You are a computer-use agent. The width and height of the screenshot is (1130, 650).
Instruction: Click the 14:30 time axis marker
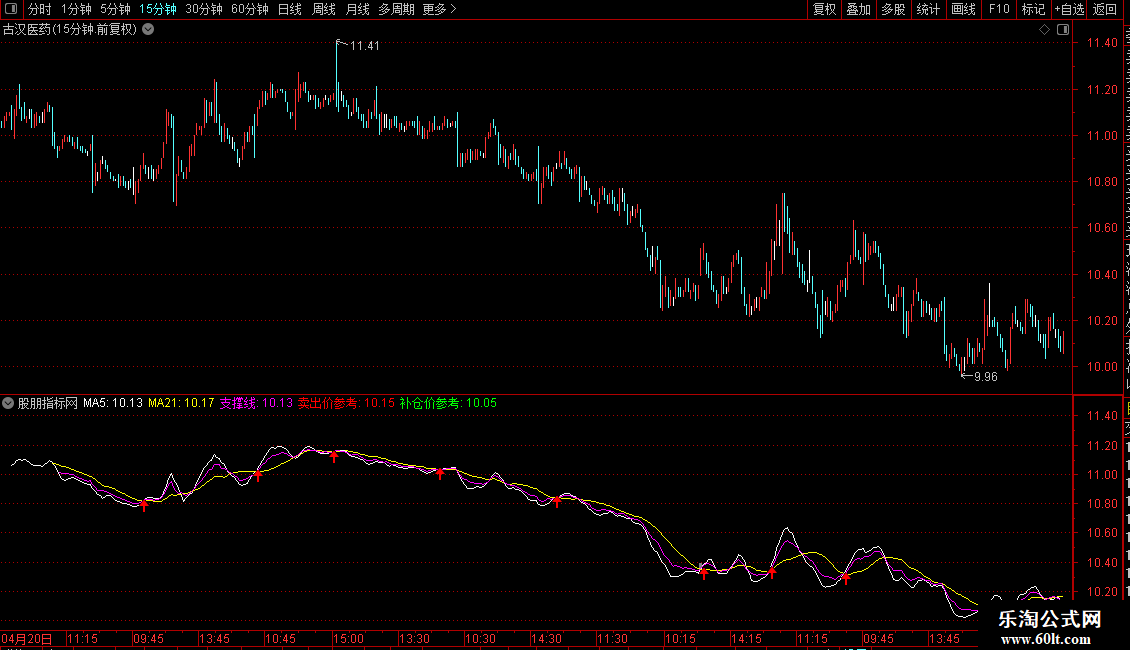point(546,639)
